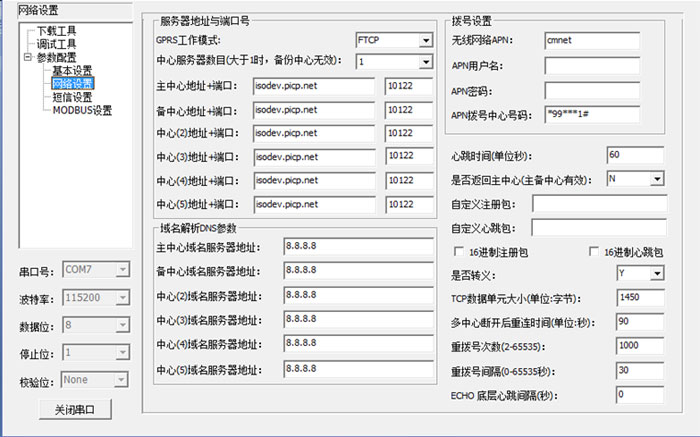Open 基本设置 tree item
Screen dimensions: 700x437
[72, 71]
